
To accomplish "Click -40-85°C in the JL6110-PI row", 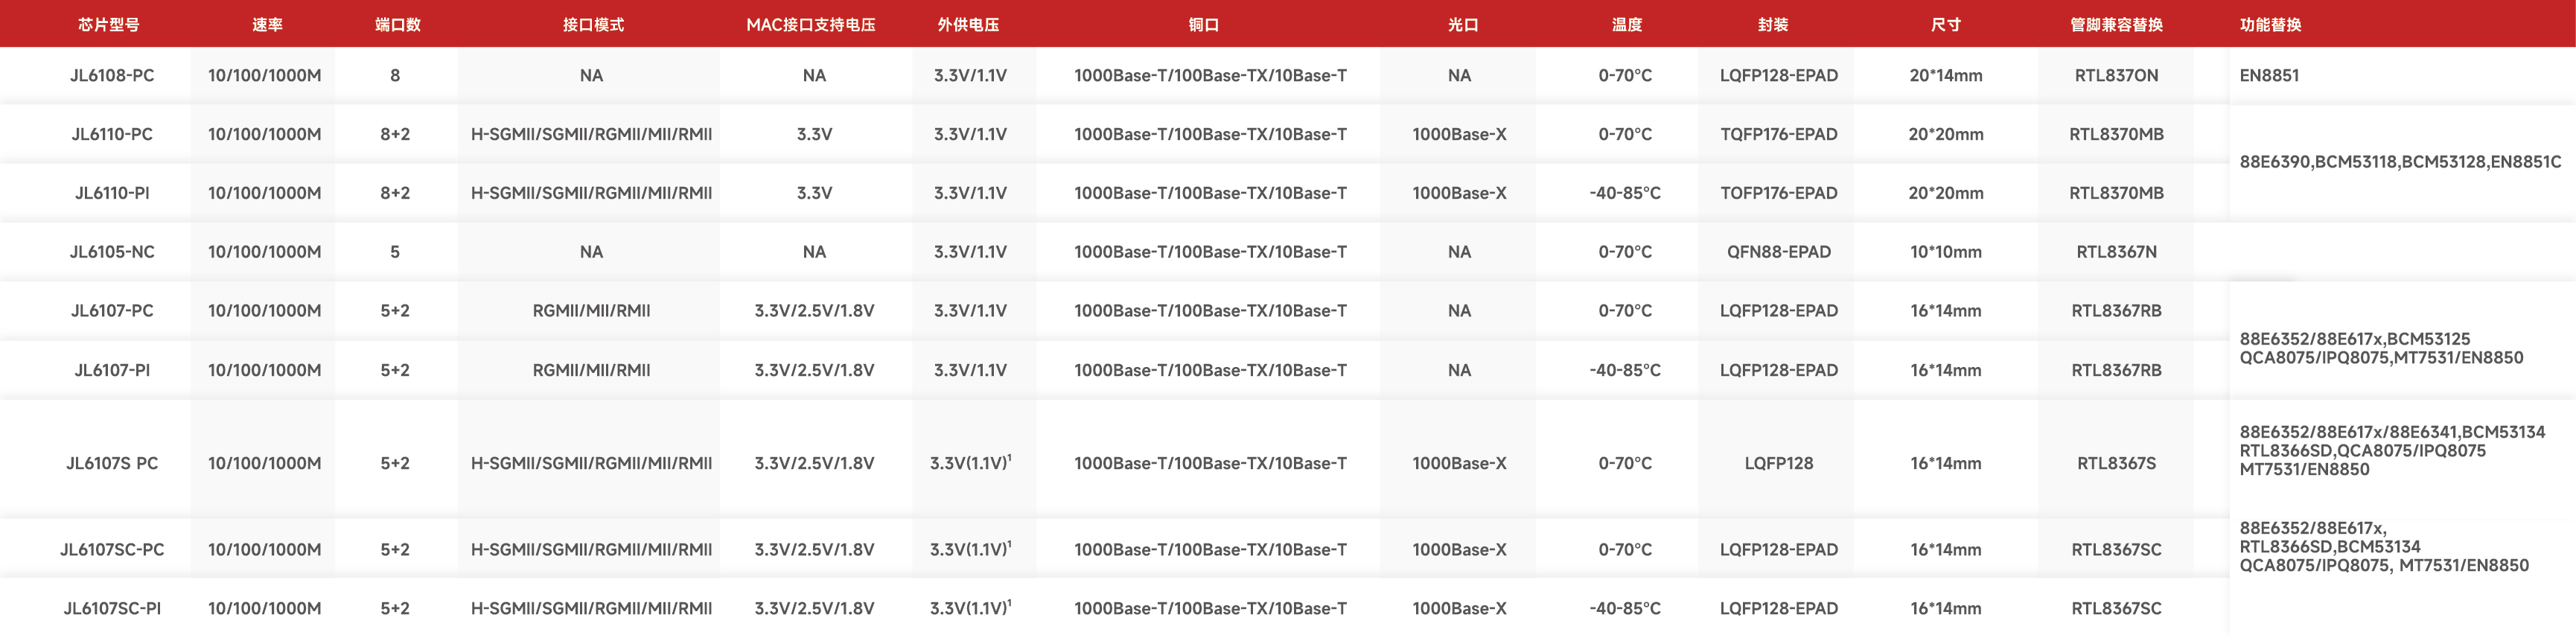I will coord(1625,193).
